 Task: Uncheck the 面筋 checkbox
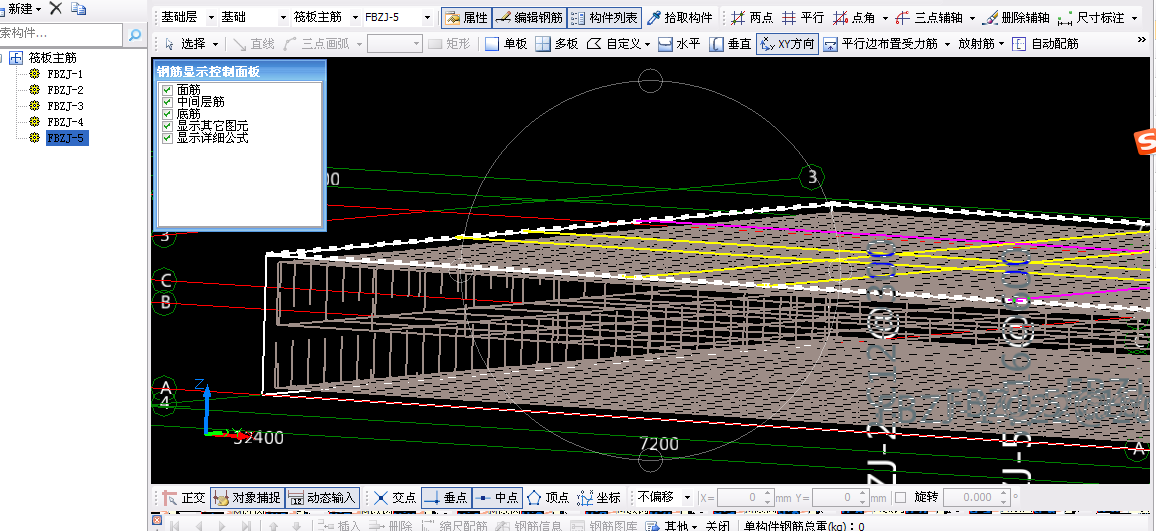[167, 90]
